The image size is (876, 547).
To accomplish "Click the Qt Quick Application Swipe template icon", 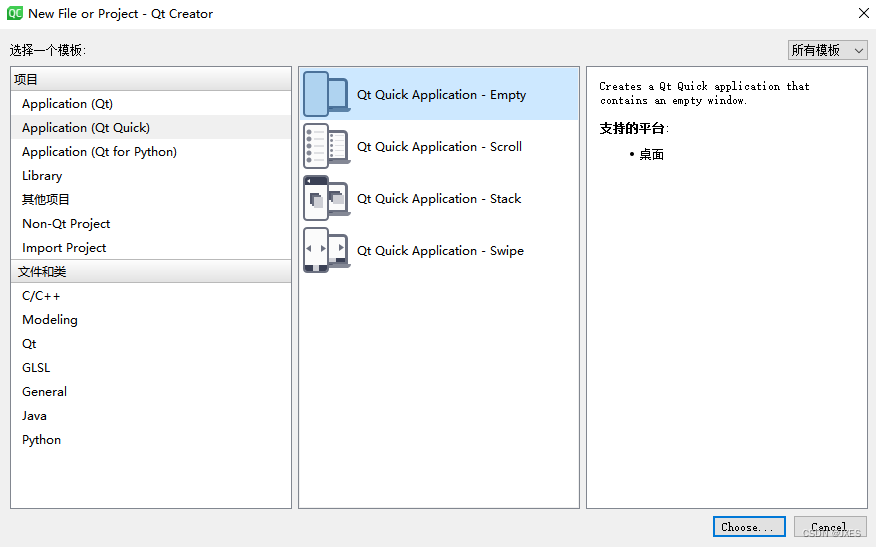I will 327,250.
